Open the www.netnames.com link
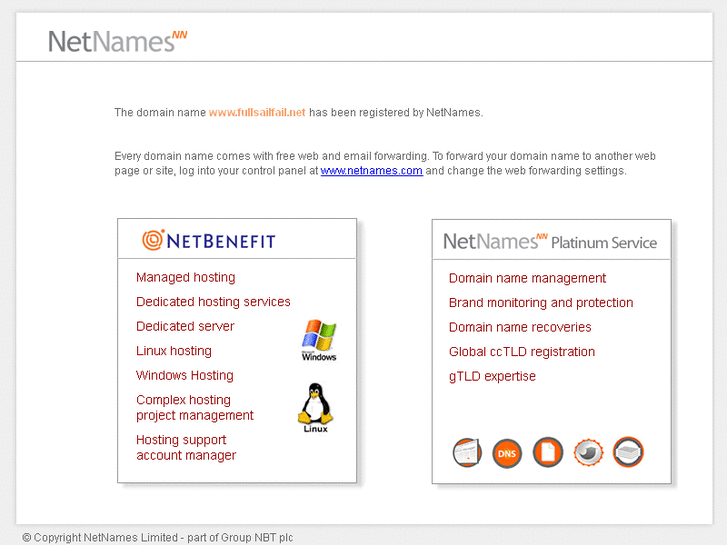The height and width of the screenshot is (545, 727). (371, 171)
